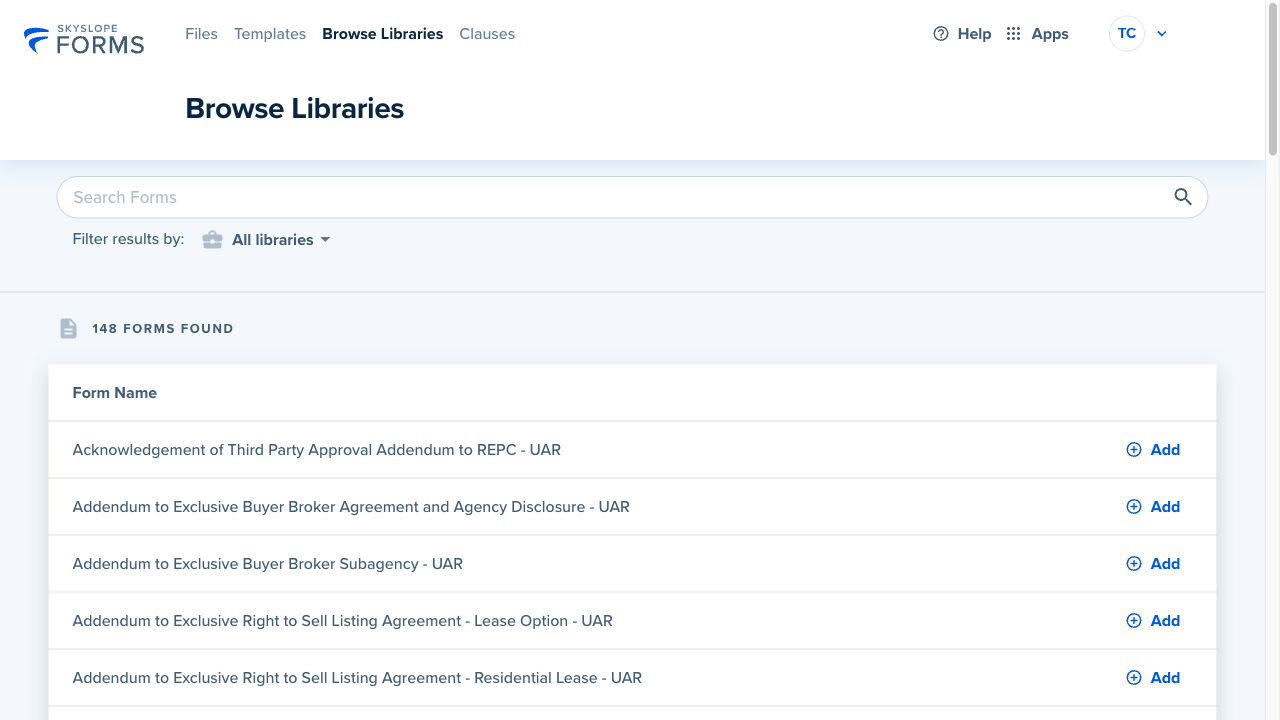Click the briefcase library filter icon

[x=212, y=240]
